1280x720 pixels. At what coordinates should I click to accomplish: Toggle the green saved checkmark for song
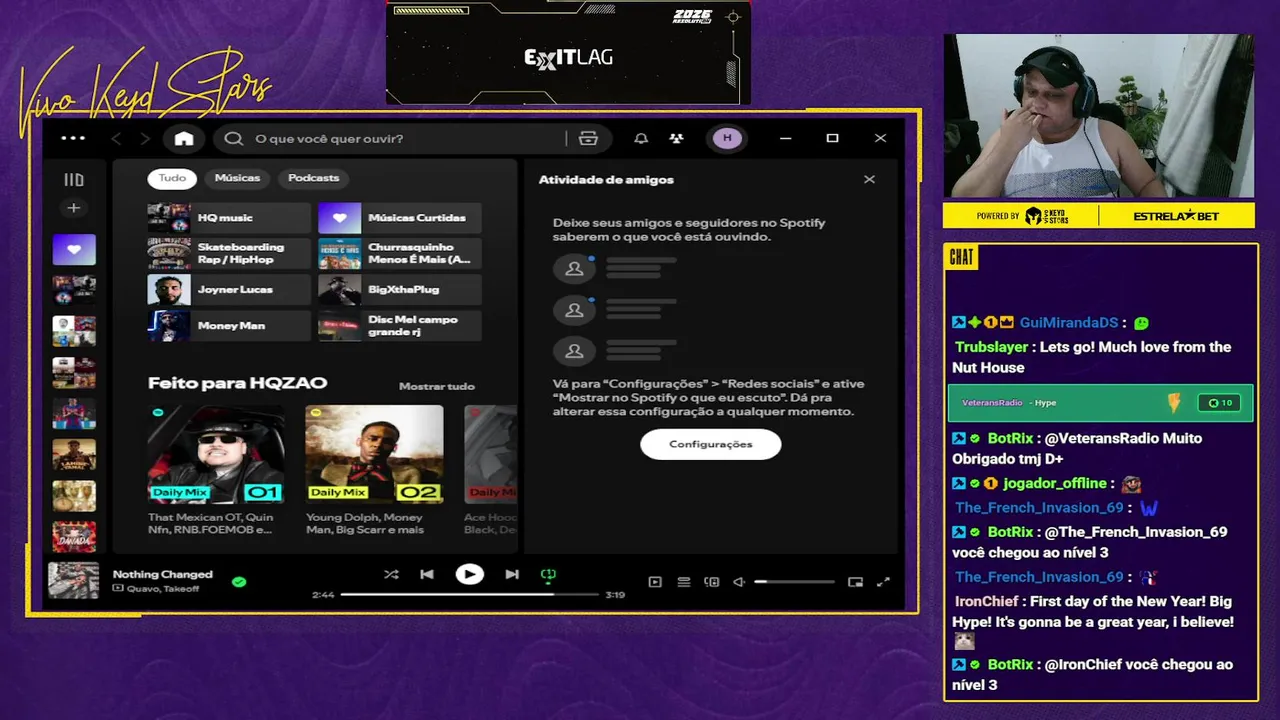239,581
